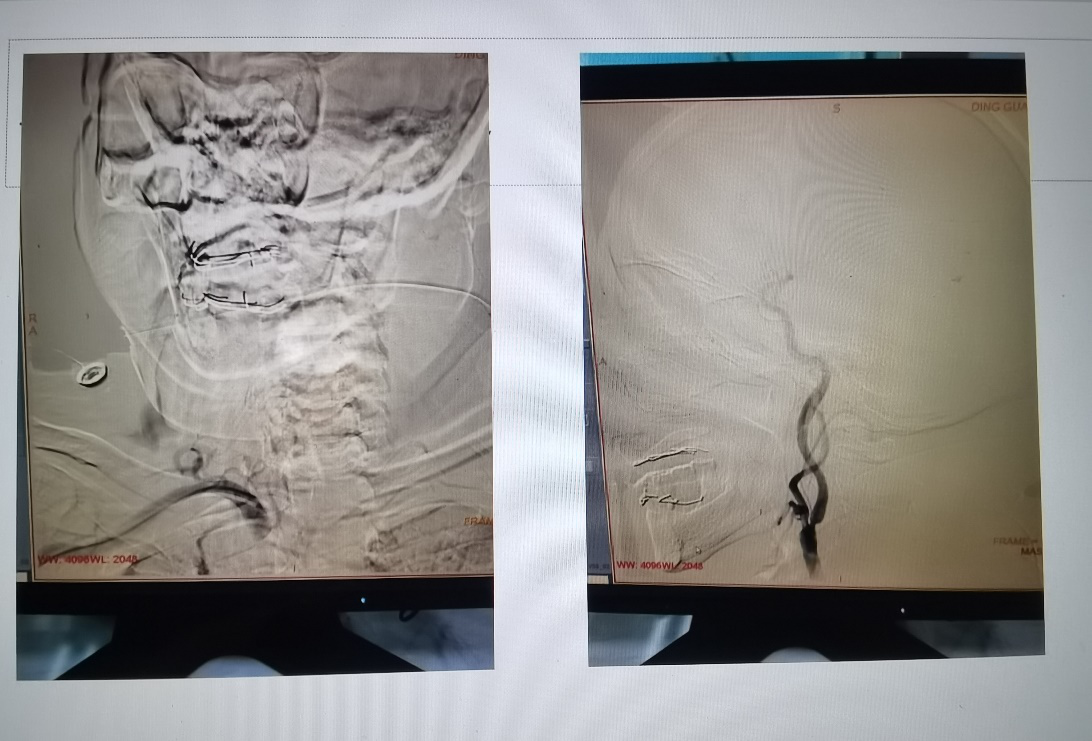The width and height of the screenshot is (1092, 741).
Task: Click the WW 4096 WL 2048 label on right image
Action: (660, 565)
